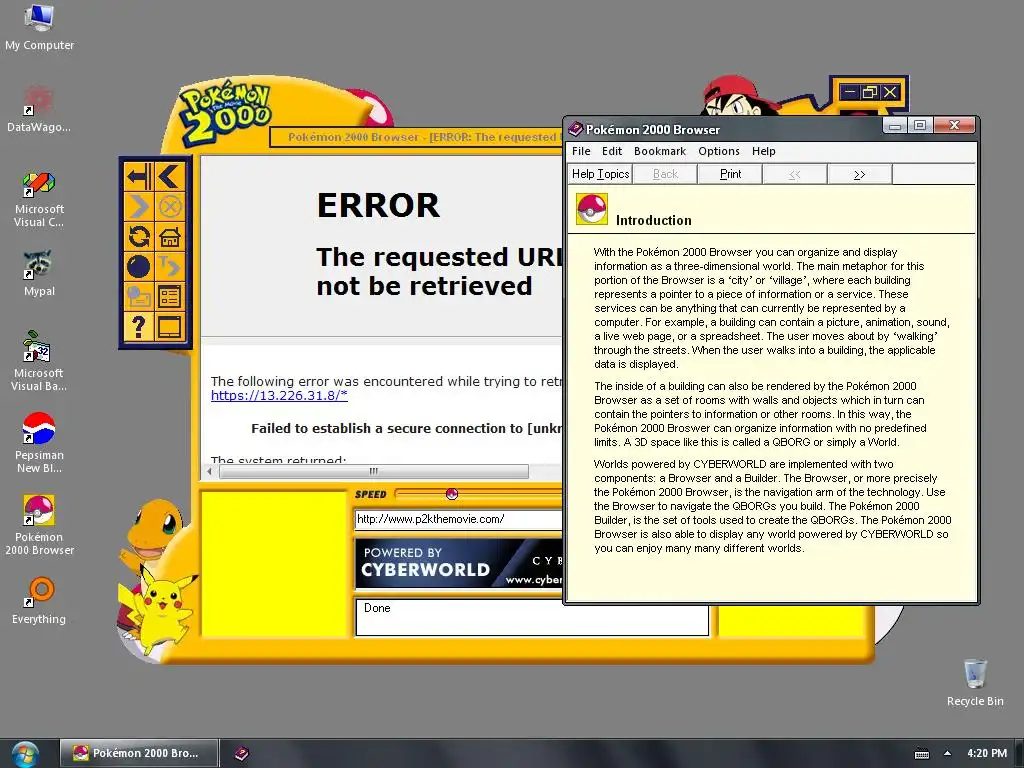Click the restore icon in the yellow Pokémon frame

[x=869, y=92]
